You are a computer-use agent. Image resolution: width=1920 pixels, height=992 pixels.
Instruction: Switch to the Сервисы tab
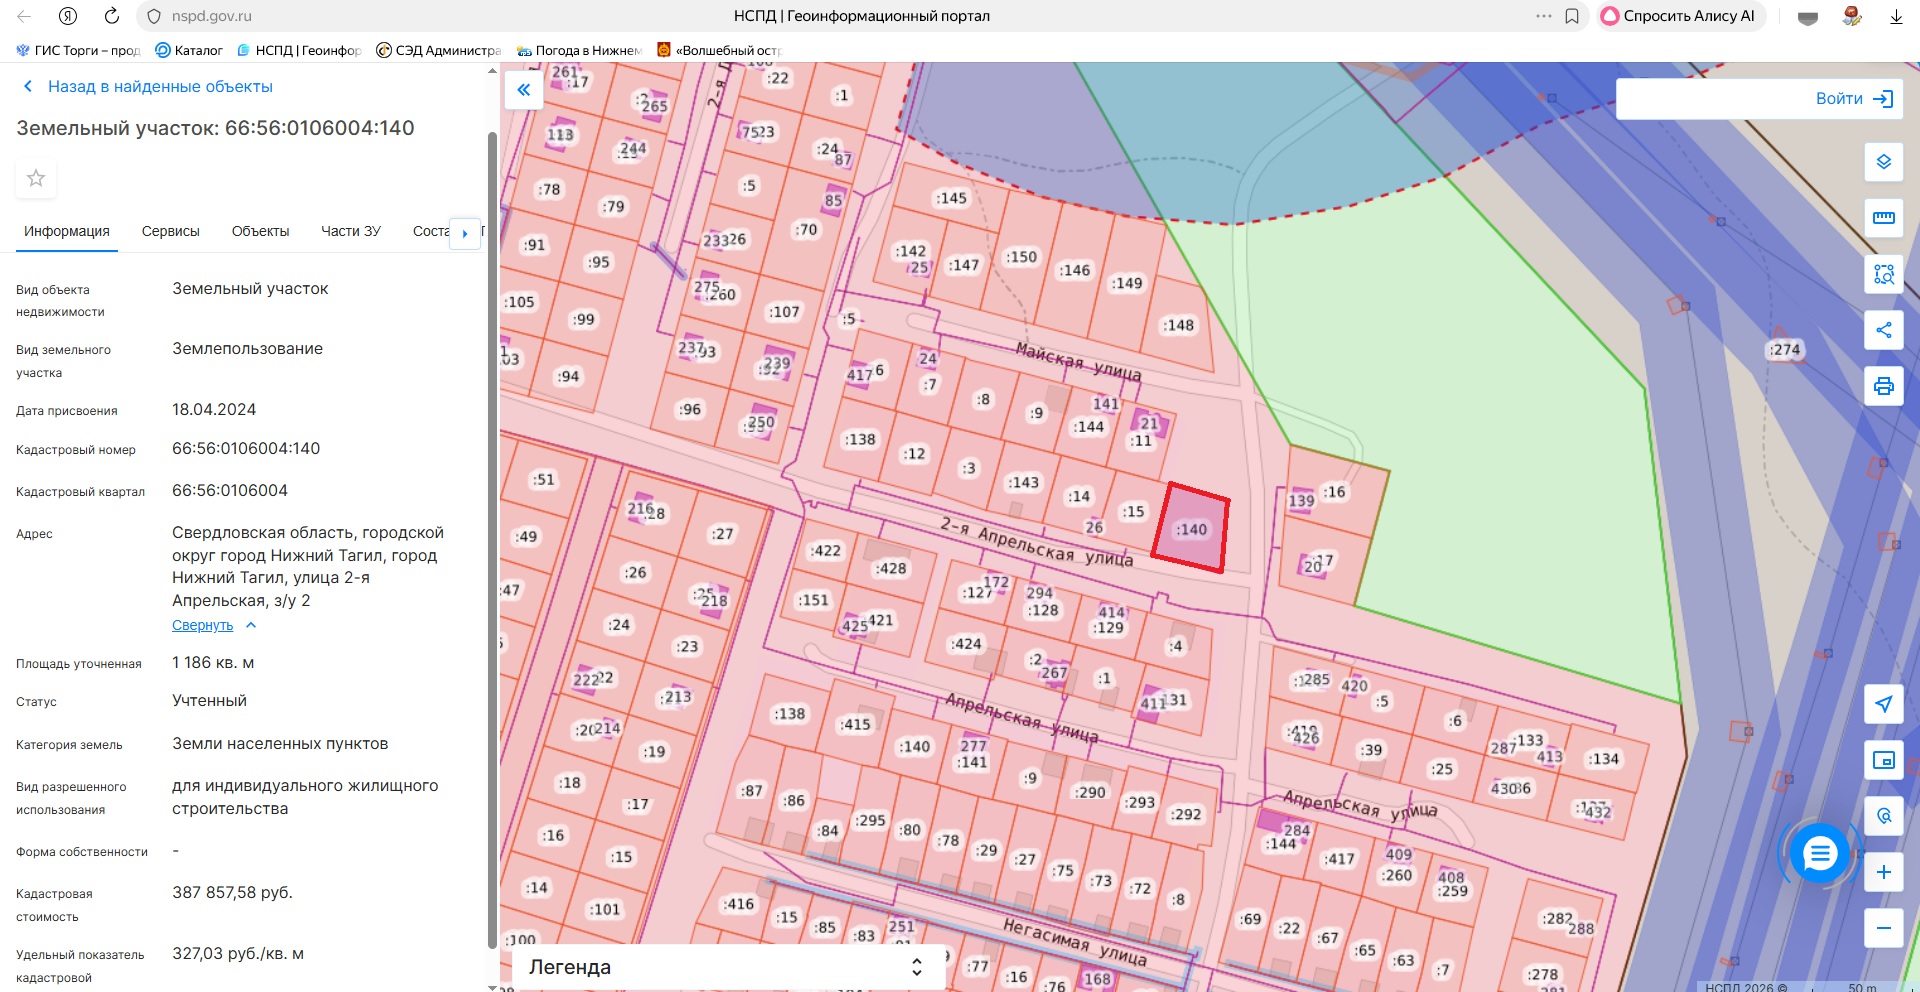click(170, 231)
